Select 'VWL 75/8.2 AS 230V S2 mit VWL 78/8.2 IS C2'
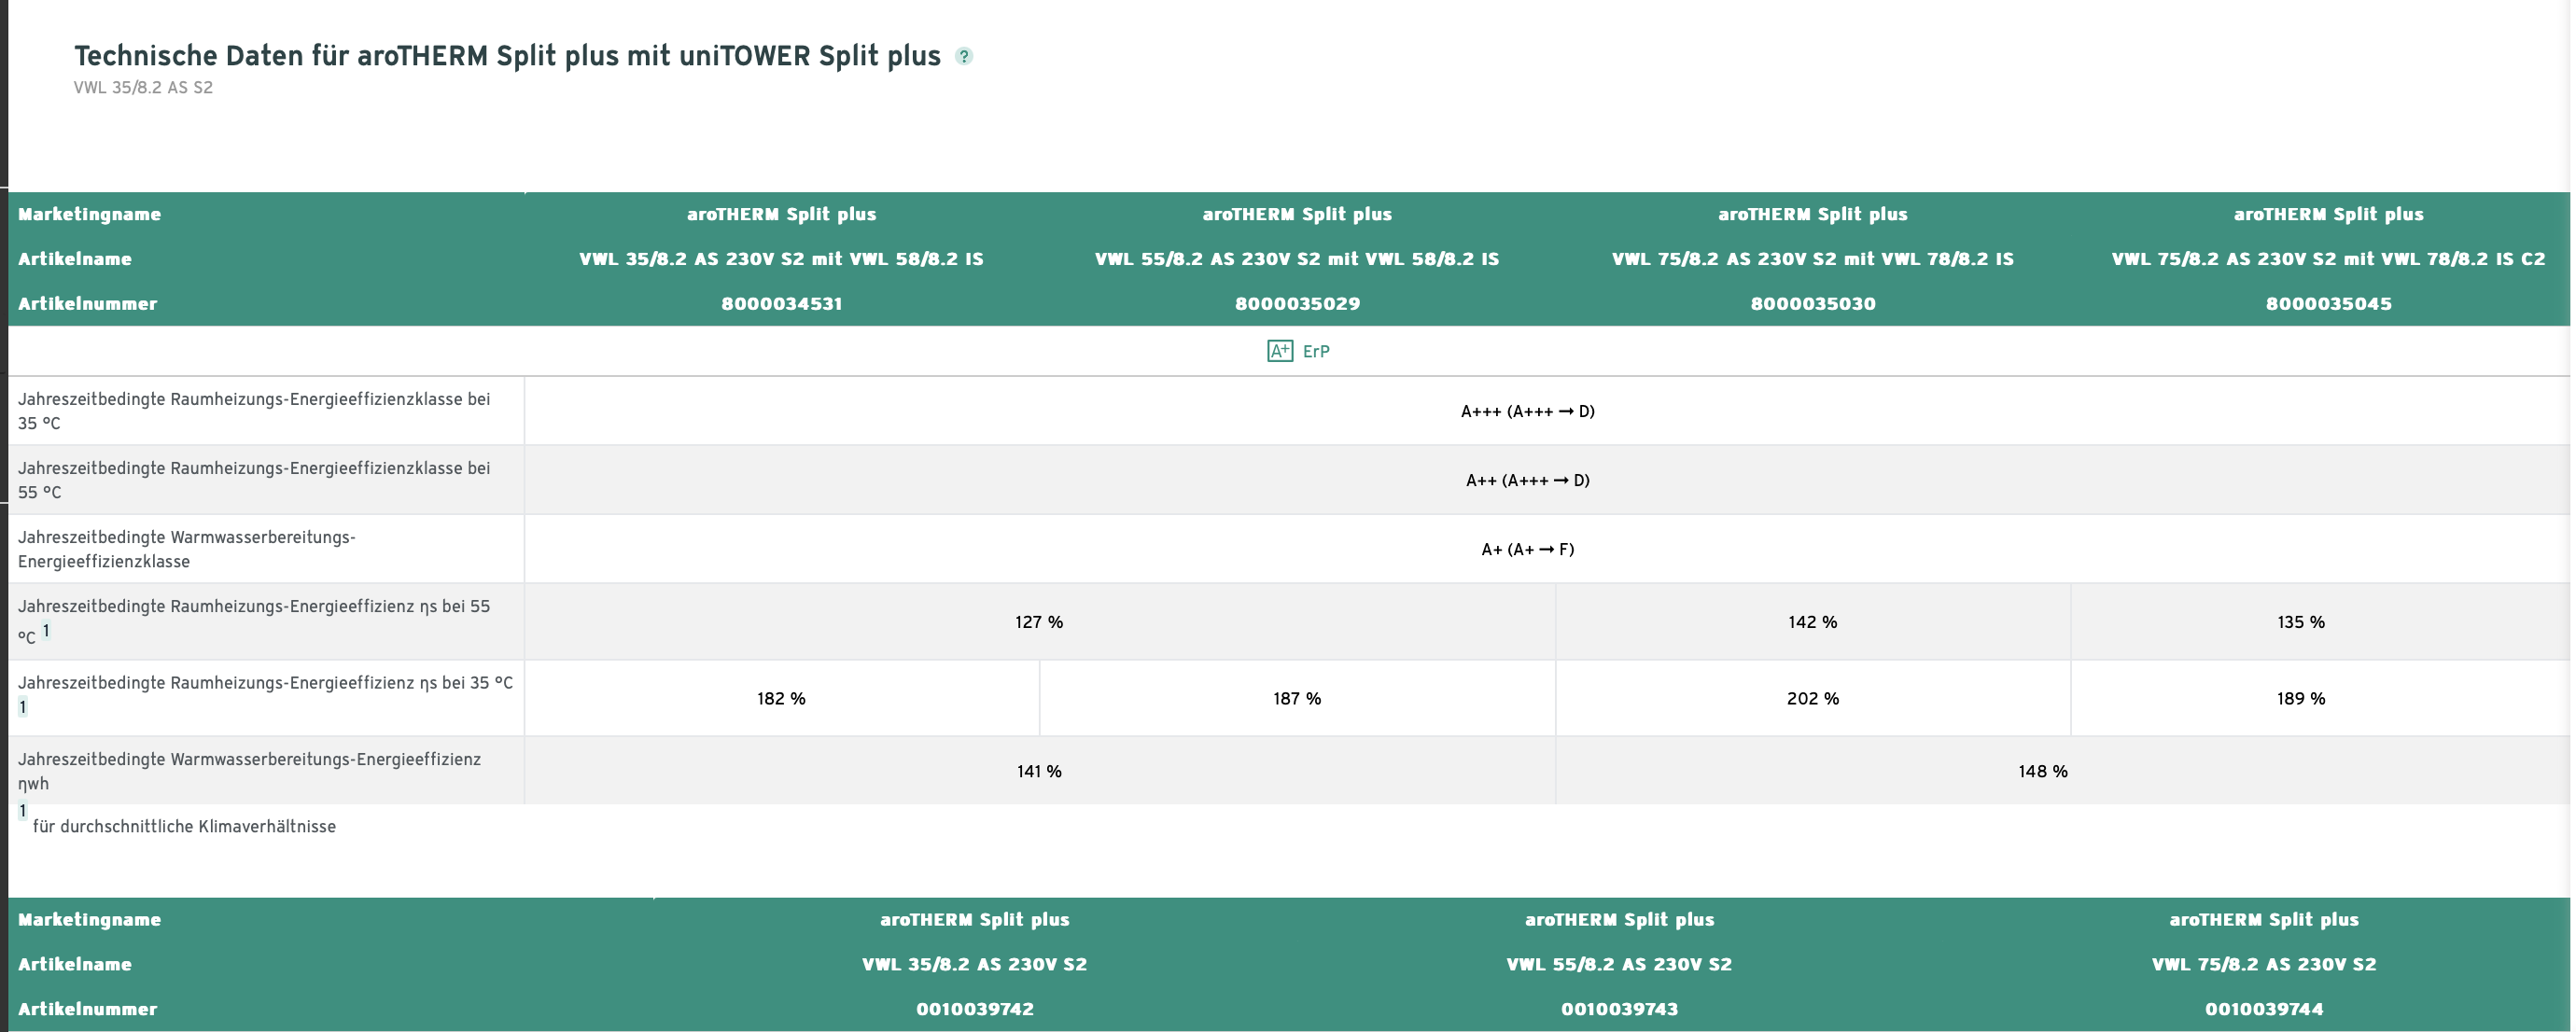 click(2328, 259)
